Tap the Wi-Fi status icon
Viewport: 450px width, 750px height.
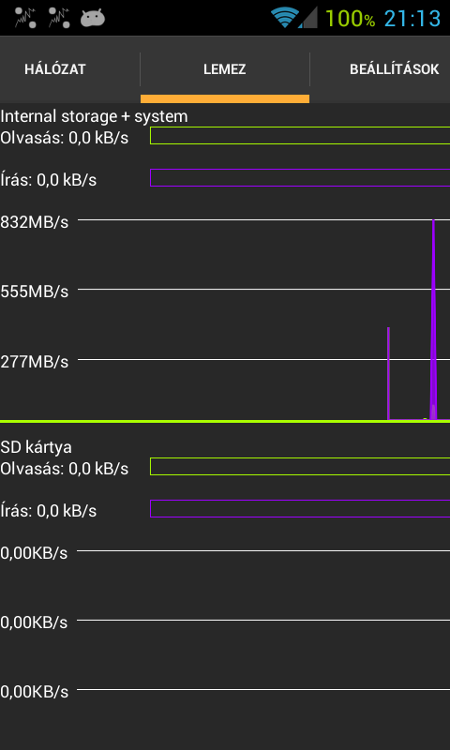(x=285, y=18)
